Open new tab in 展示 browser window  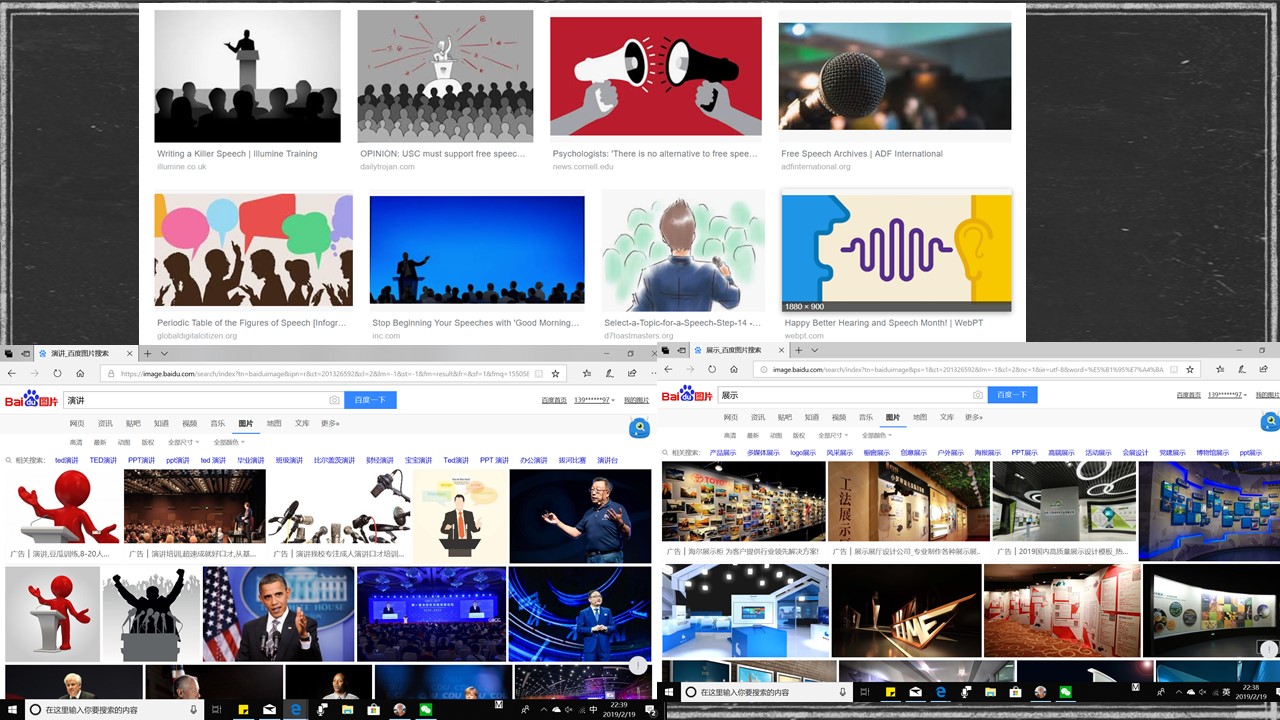(799, 351)
